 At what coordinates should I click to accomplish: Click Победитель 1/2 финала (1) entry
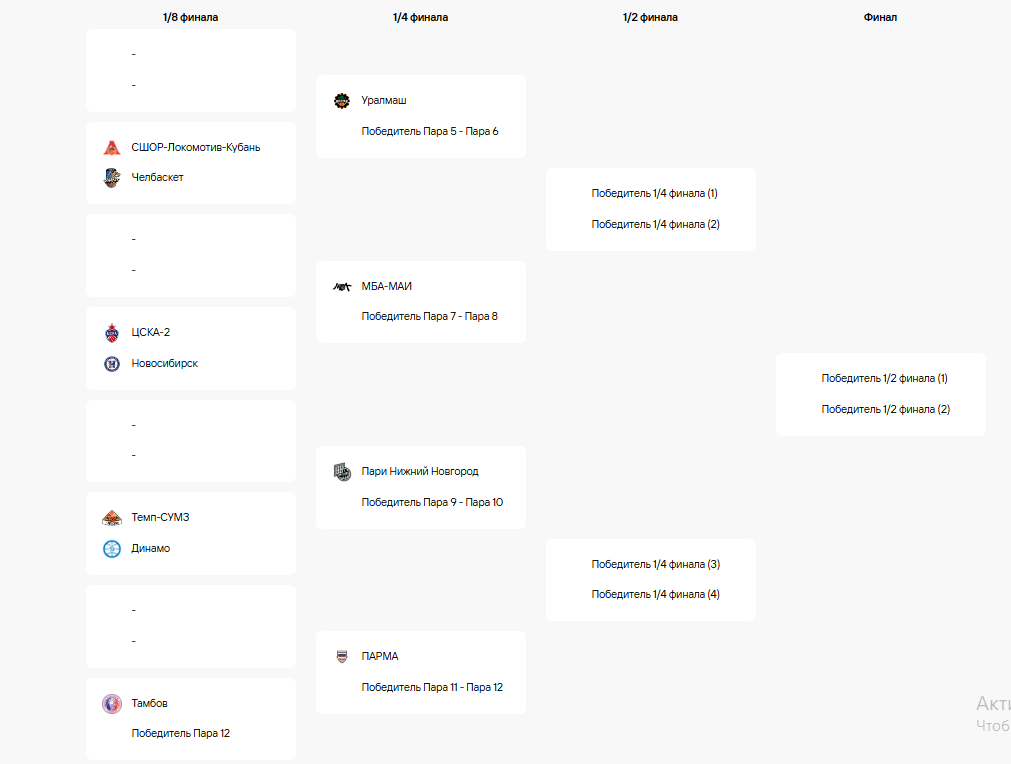pos(884,379)
